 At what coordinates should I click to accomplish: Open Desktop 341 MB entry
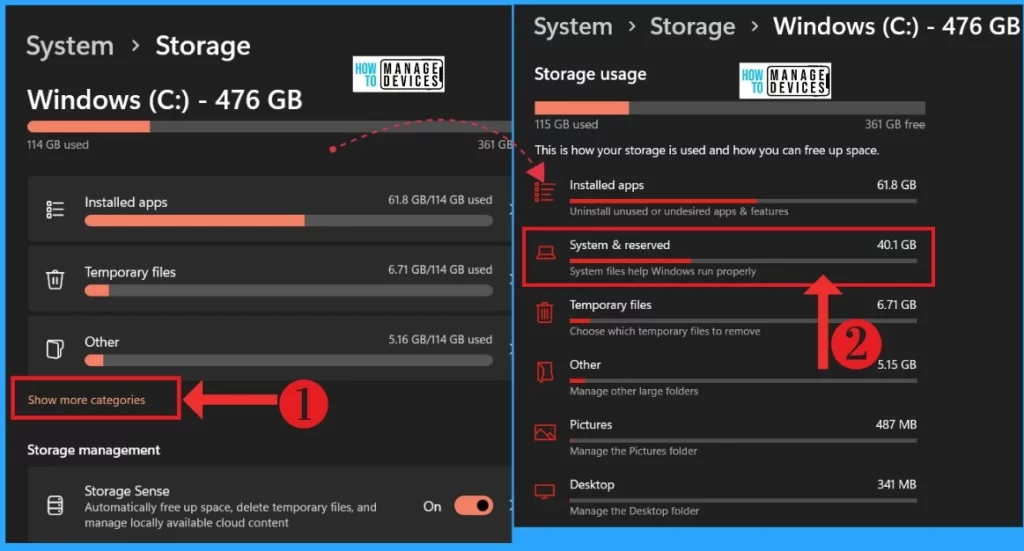click(x=726, y=497)
